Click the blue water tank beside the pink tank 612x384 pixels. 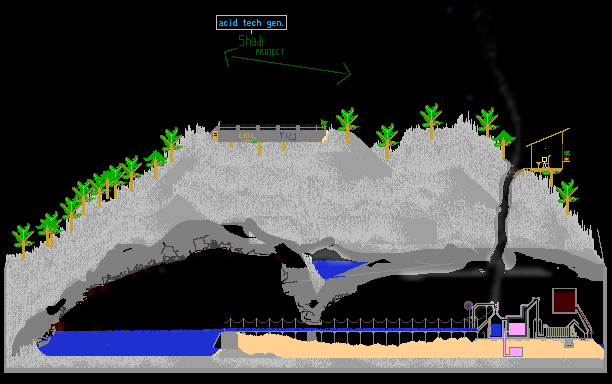[x=496, y=330]
